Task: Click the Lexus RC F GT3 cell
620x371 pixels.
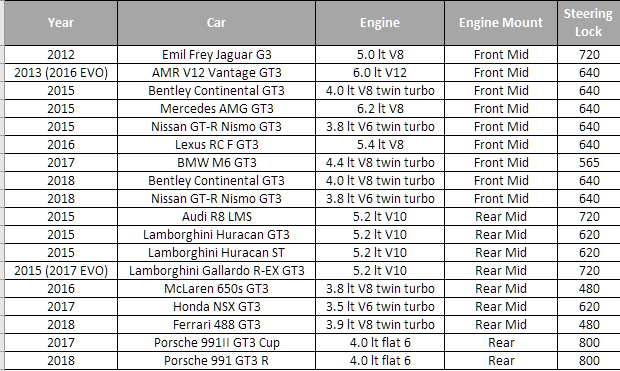Action: 216,145
